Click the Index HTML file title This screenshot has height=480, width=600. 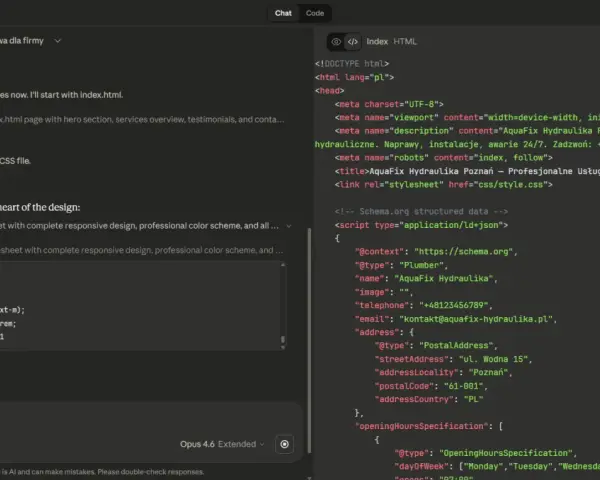(391, 41)
